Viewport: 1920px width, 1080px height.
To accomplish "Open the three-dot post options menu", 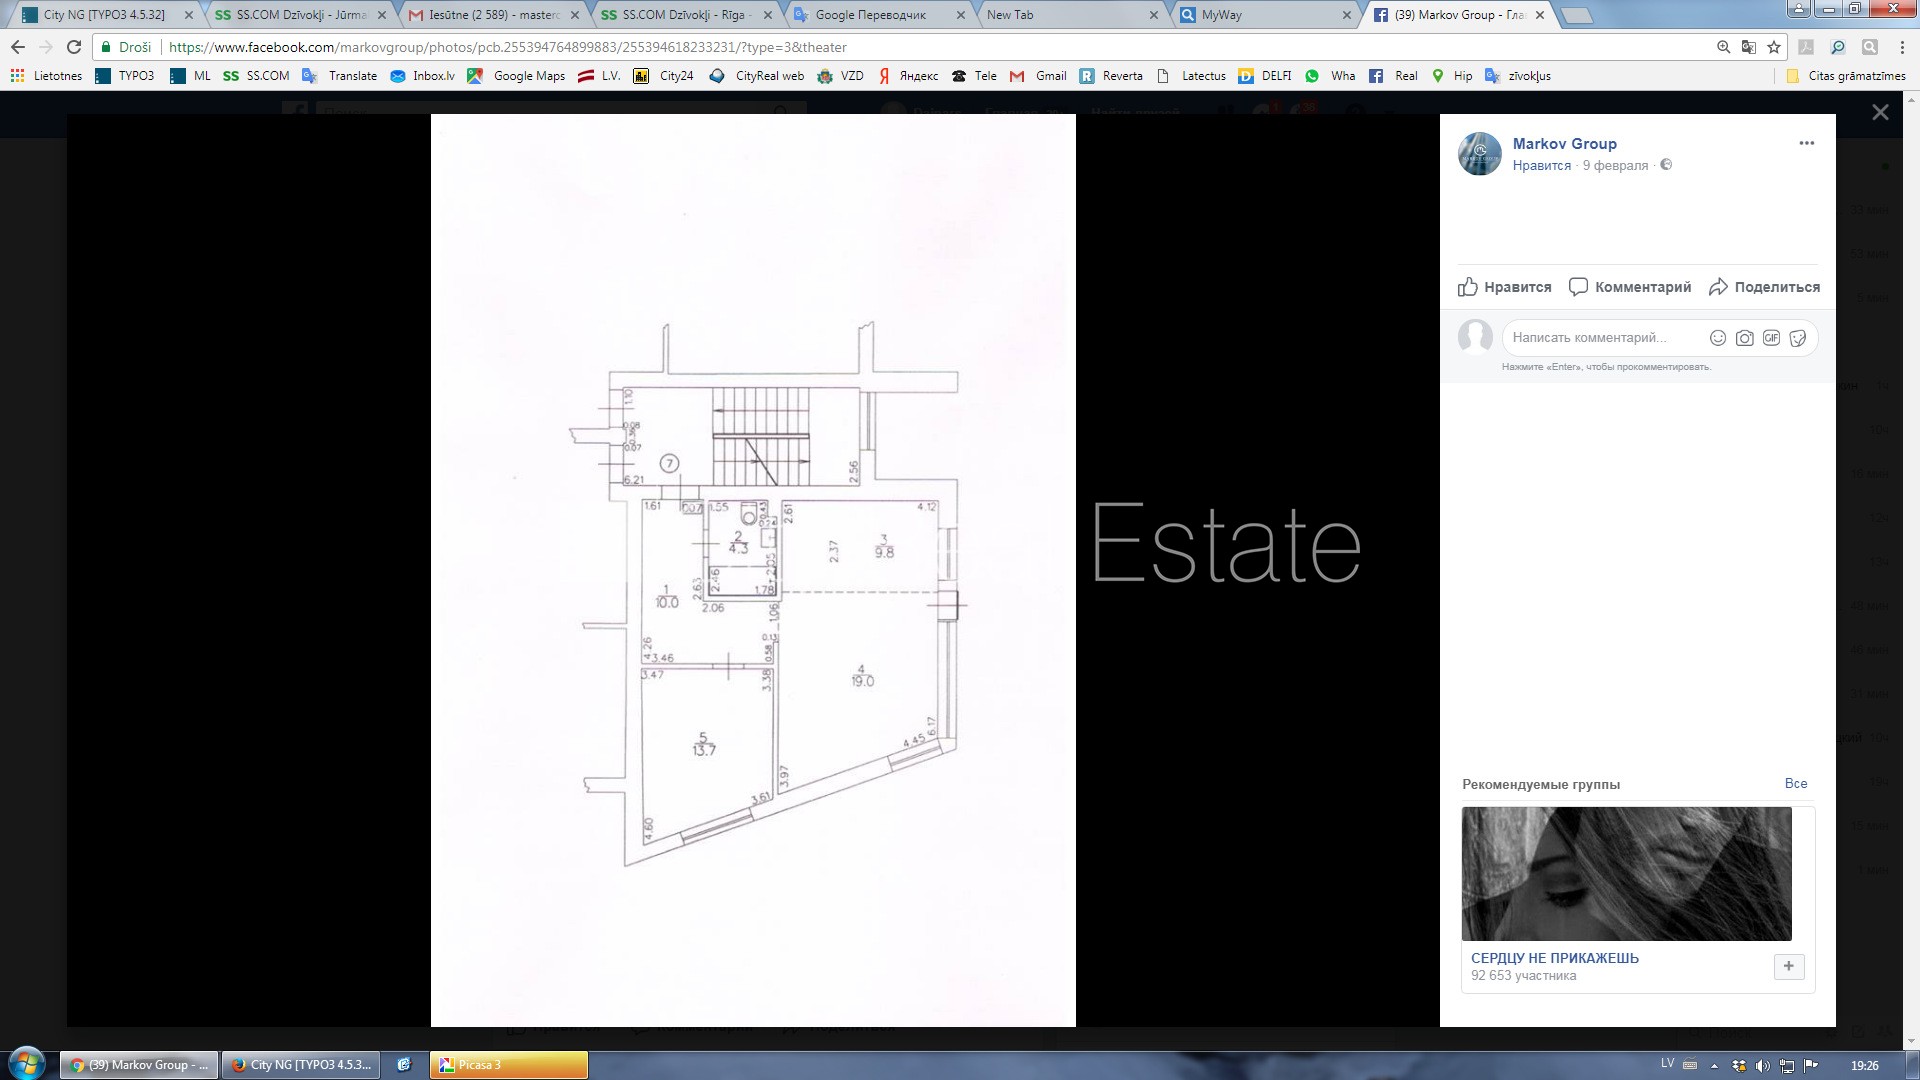I will (x=1806, y=143).
